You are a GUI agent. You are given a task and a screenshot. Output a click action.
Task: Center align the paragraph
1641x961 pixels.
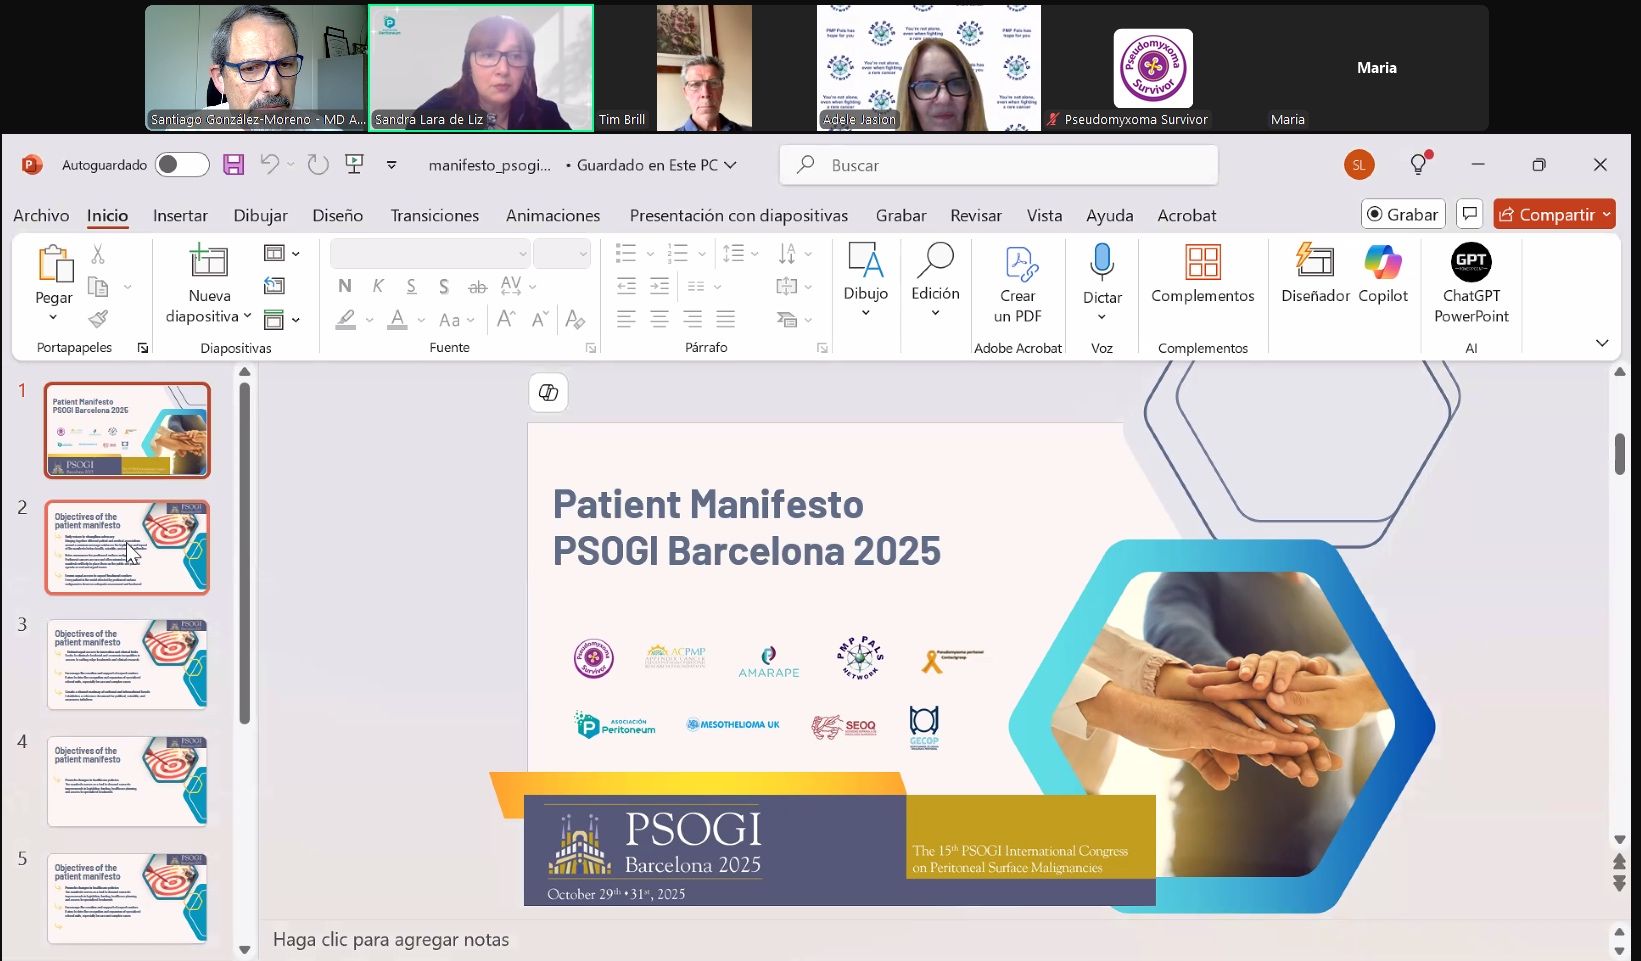coord(659,319)
